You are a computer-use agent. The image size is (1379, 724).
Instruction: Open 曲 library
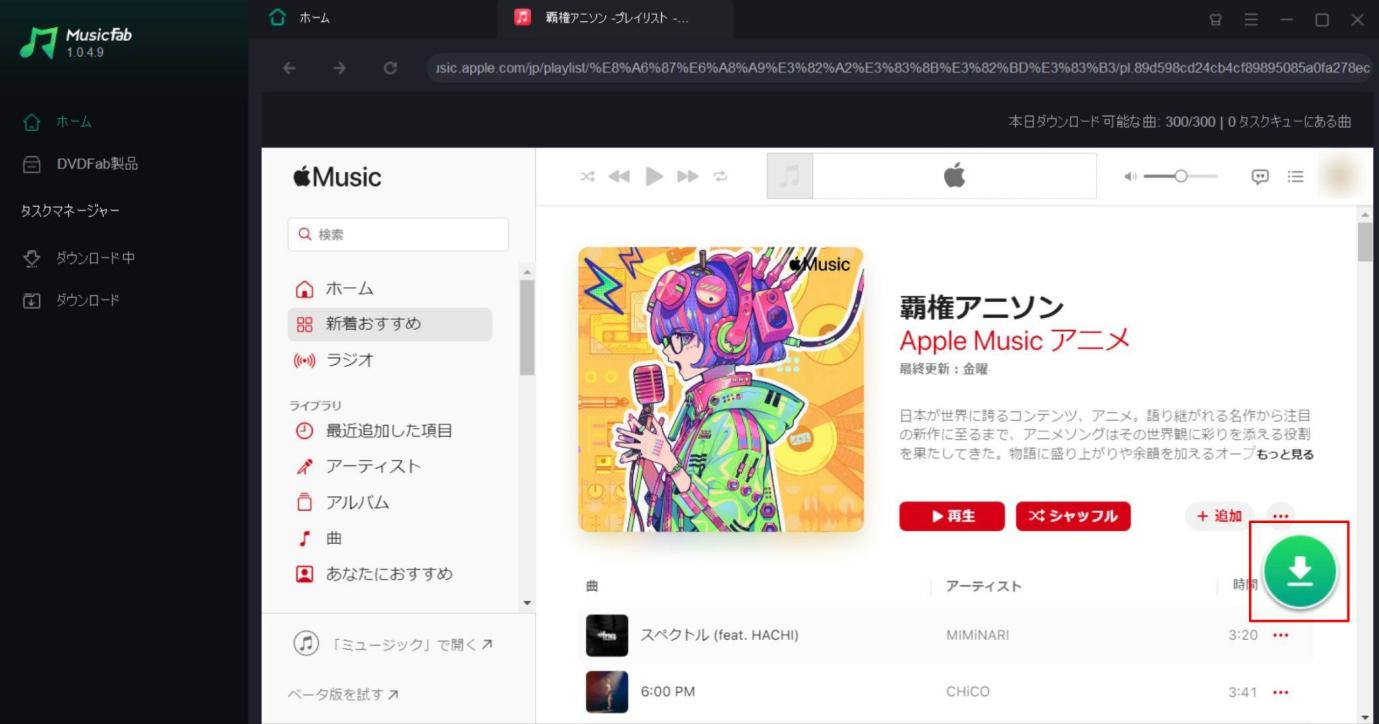[x=390, y=538]
